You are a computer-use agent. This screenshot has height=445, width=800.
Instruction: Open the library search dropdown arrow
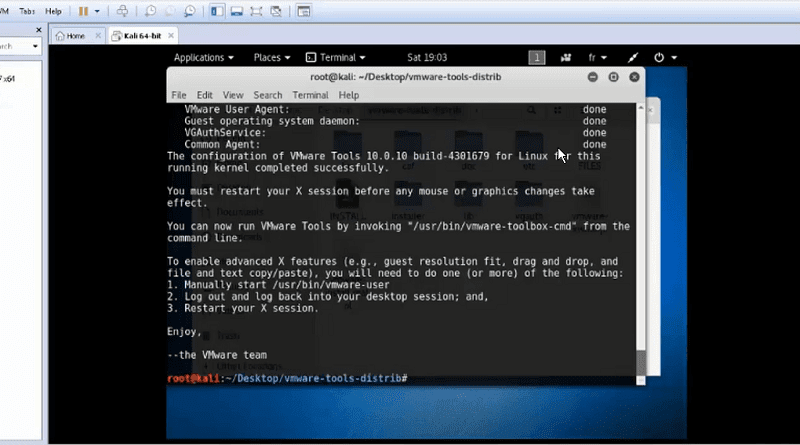pos(35,46)
